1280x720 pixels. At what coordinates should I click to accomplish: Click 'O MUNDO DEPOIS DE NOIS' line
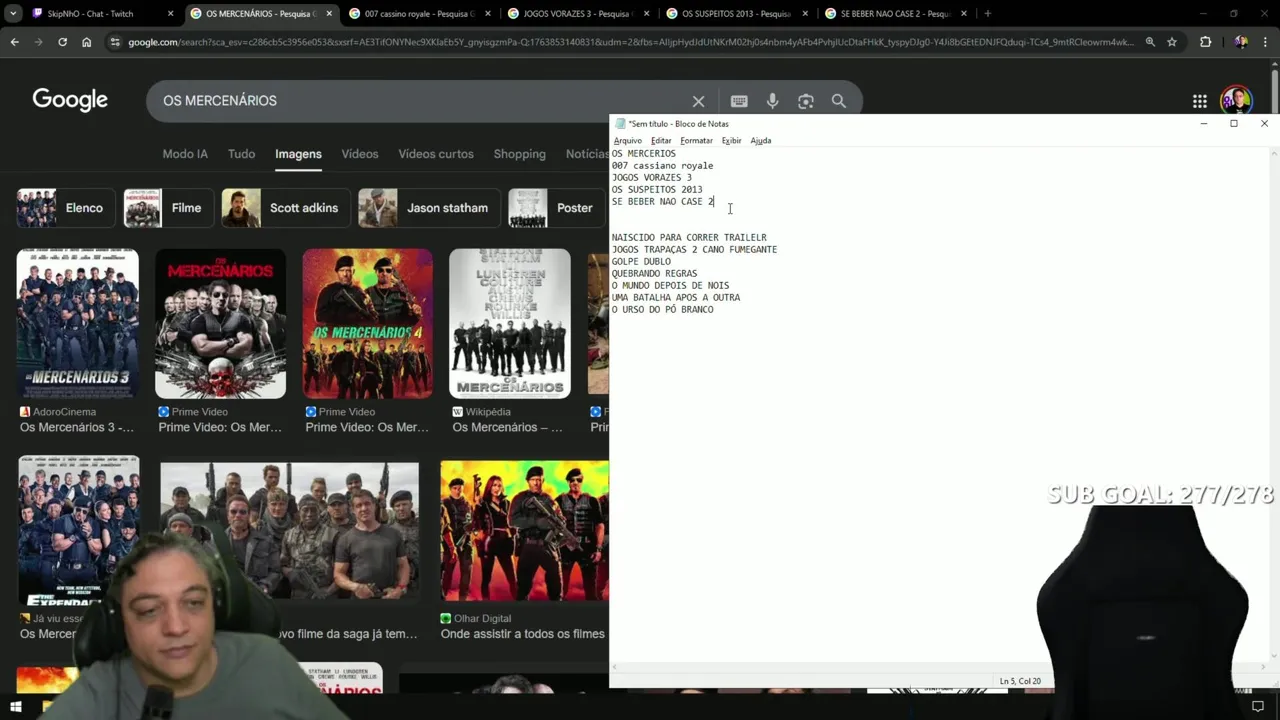point(670,286)
